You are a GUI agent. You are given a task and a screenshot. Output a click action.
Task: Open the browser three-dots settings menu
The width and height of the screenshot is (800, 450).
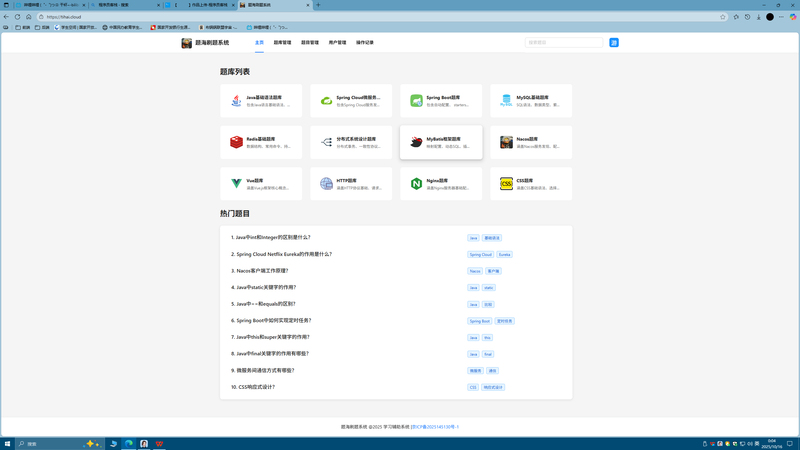coord(781,17)
